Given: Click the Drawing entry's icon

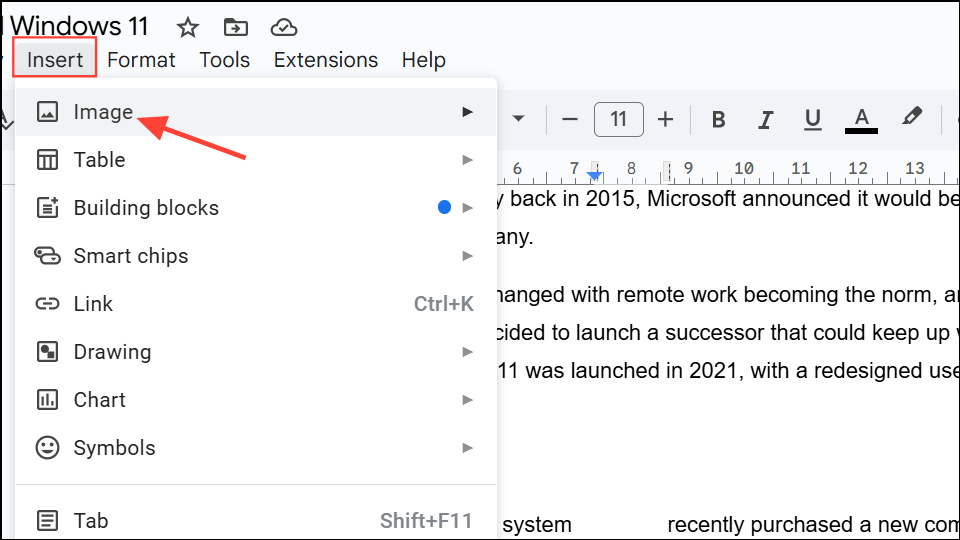Looking at the screenshot, I should pos(47,351).
